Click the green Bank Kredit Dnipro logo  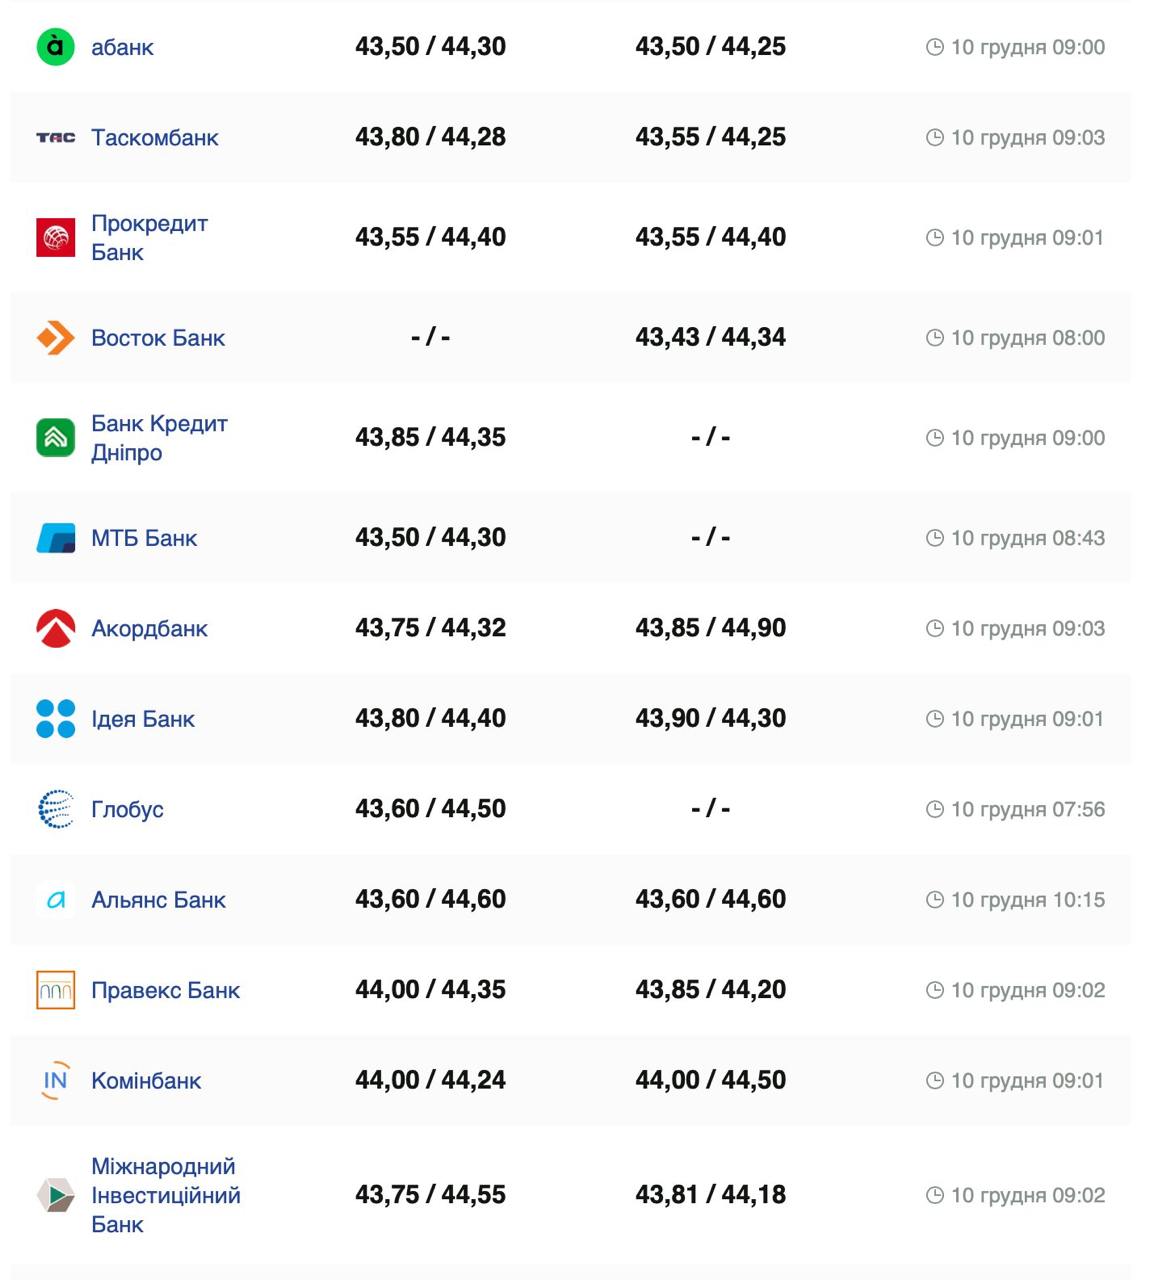pyautogui.click(x=55, y=438)
